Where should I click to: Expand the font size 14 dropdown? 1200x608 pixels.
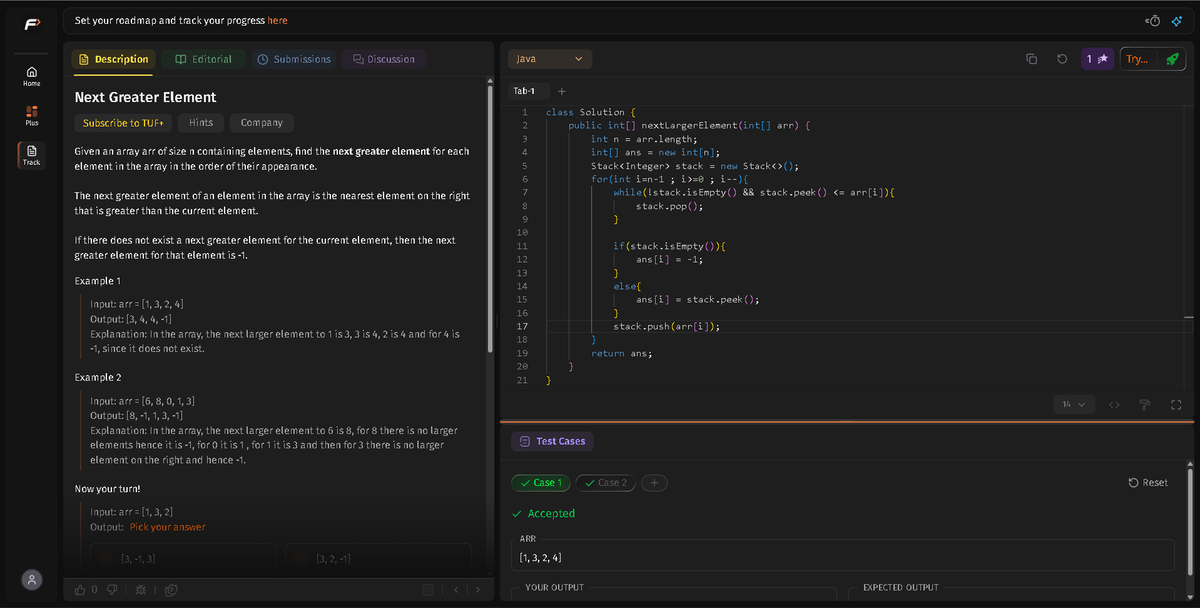(1075, 404)
